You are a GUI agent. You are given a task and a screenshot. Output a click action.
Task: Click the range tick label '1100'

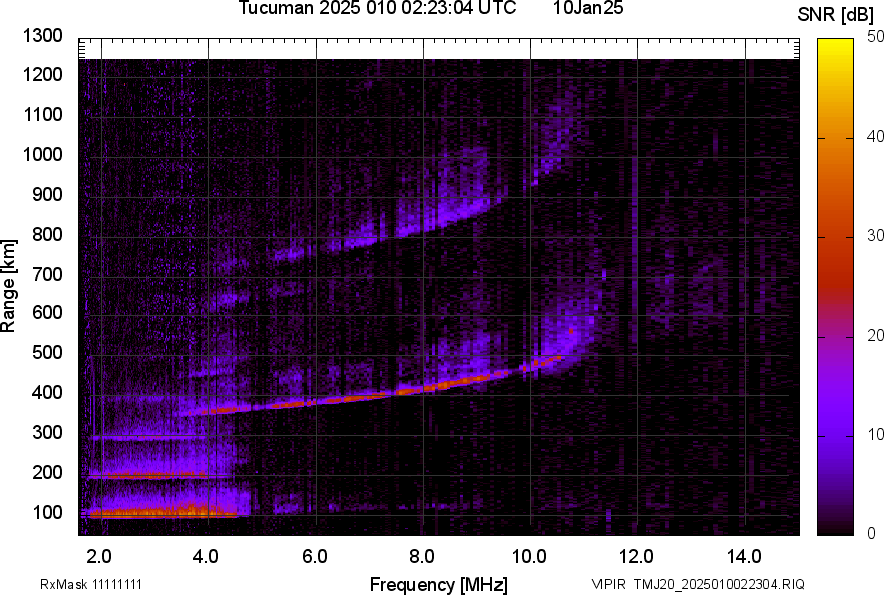click(42, 114)
